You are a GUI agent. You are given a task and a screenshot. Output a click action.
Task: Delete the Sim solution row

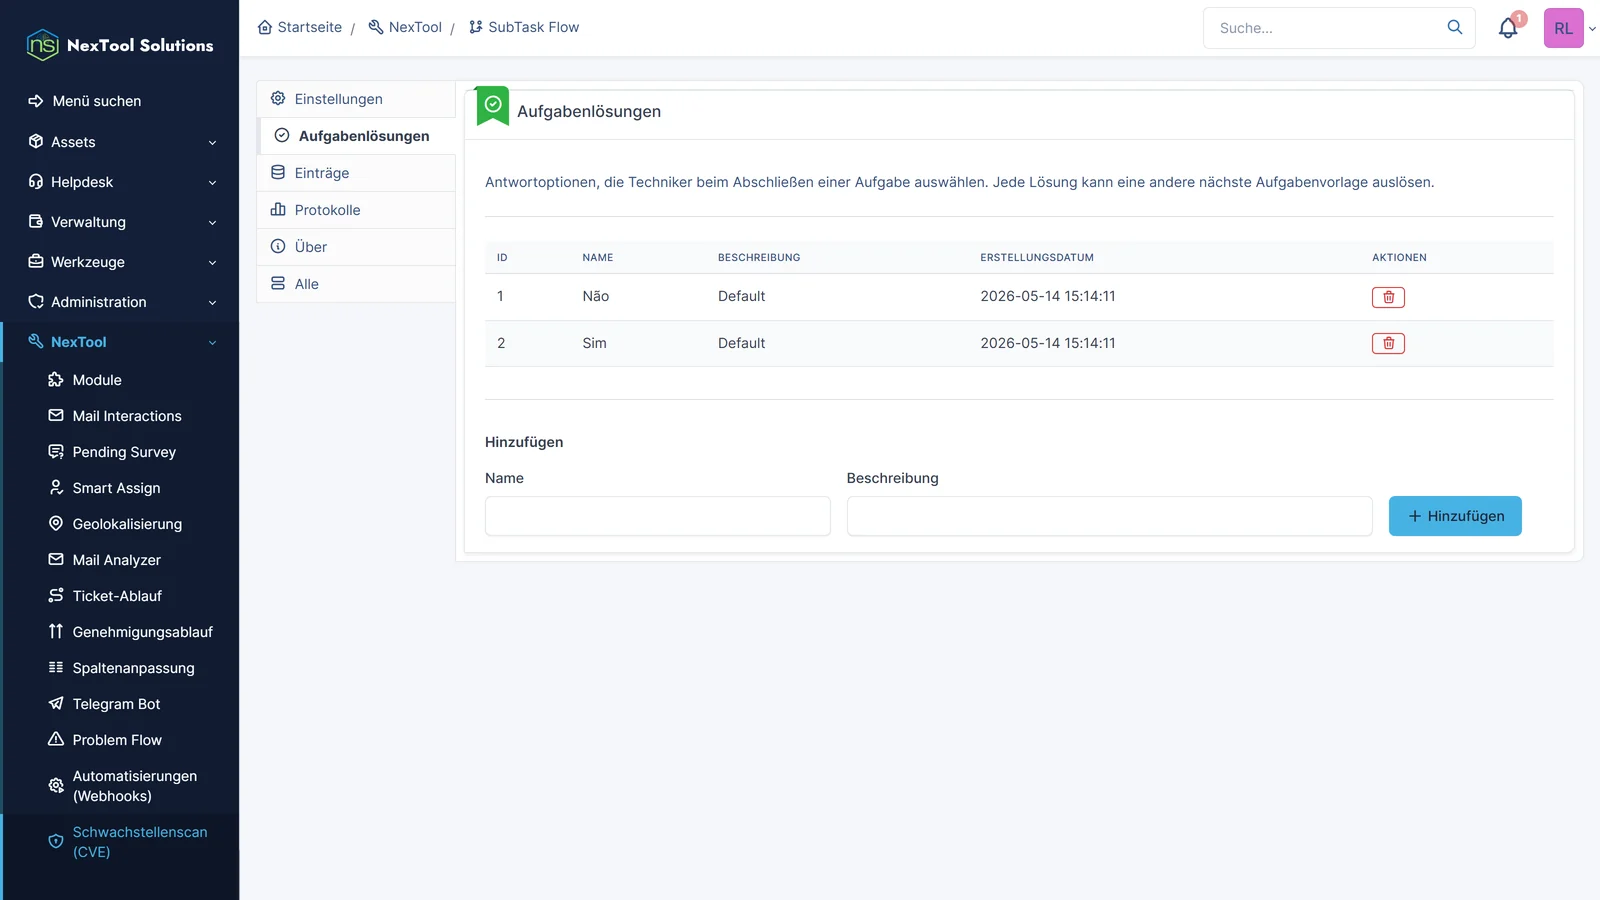[x=1388, y=343]
